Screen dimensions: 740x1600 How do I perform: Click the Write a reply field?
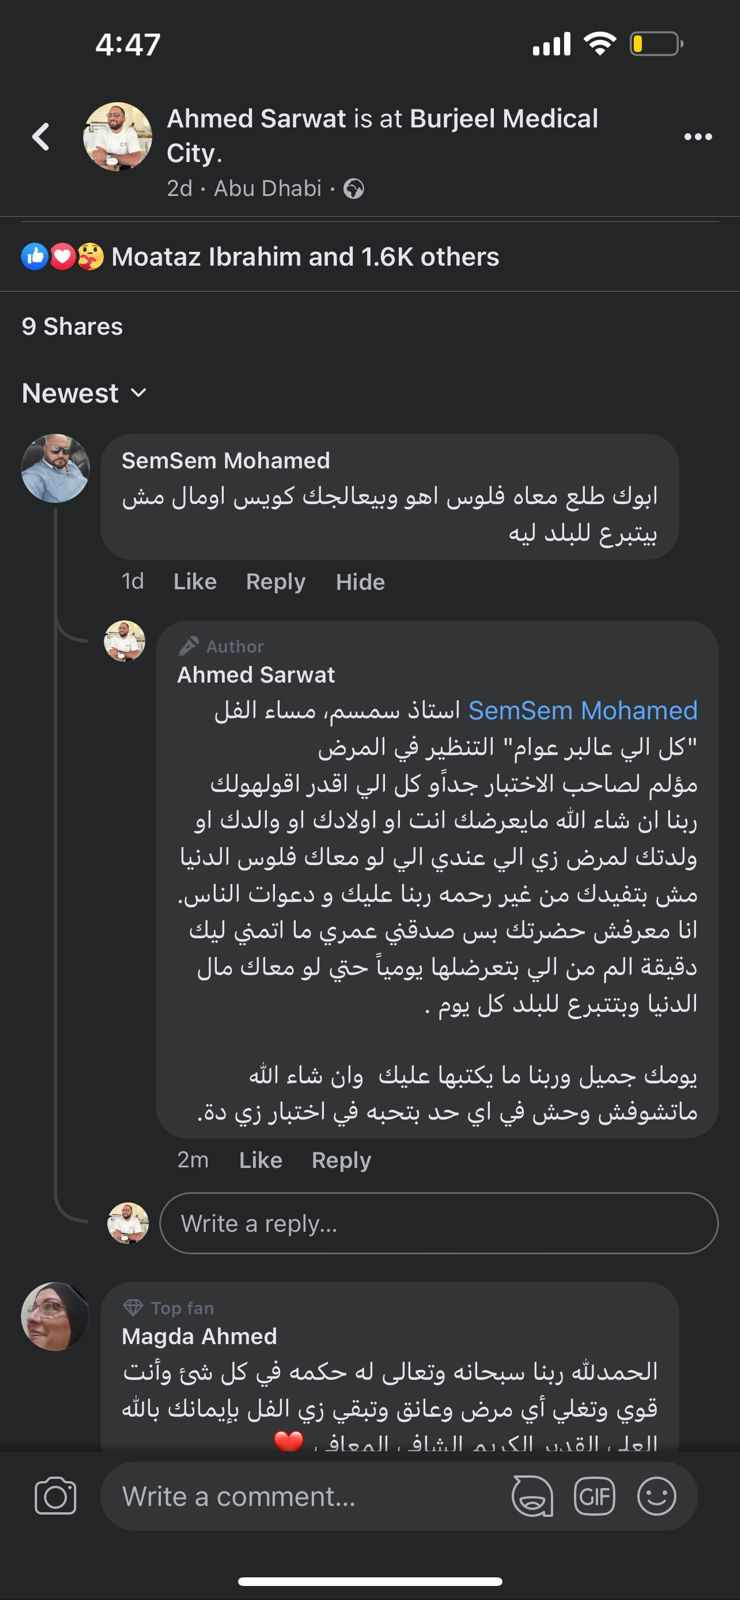point(438,1223)
